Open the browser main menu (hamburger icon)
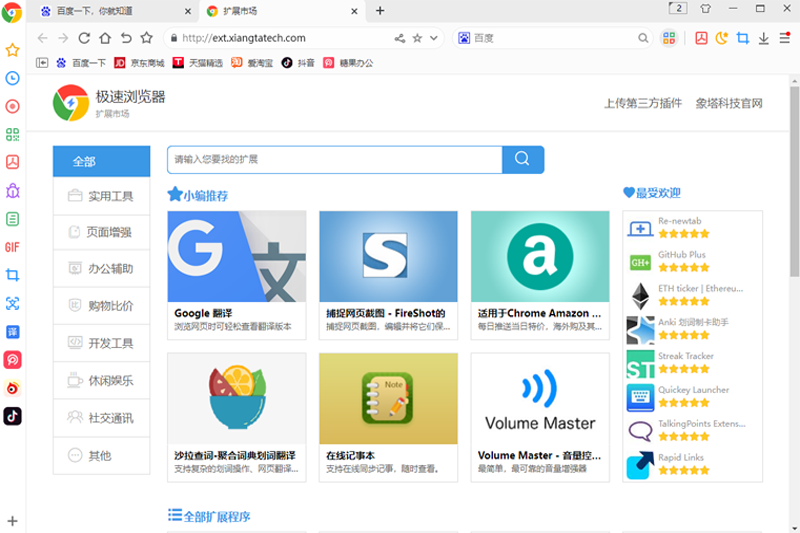 tap(784, 38)
